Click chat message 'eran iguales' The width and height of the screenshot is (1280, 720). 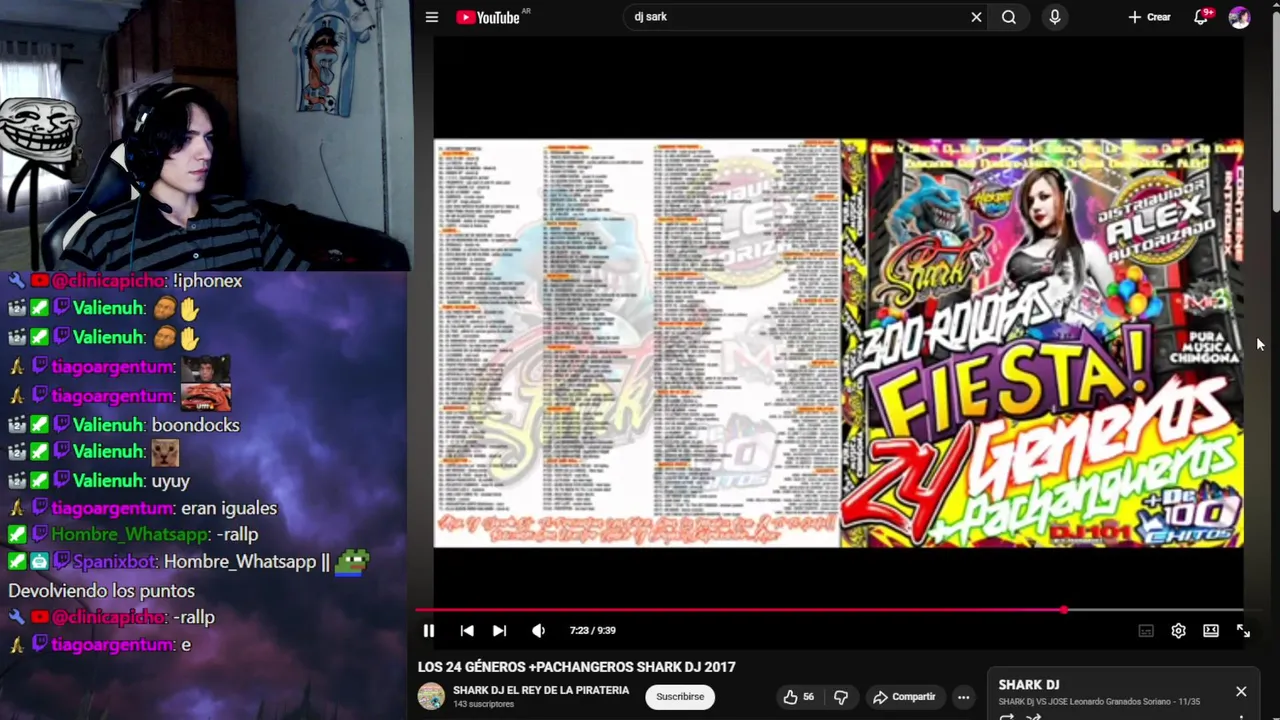tap(229, 508)
